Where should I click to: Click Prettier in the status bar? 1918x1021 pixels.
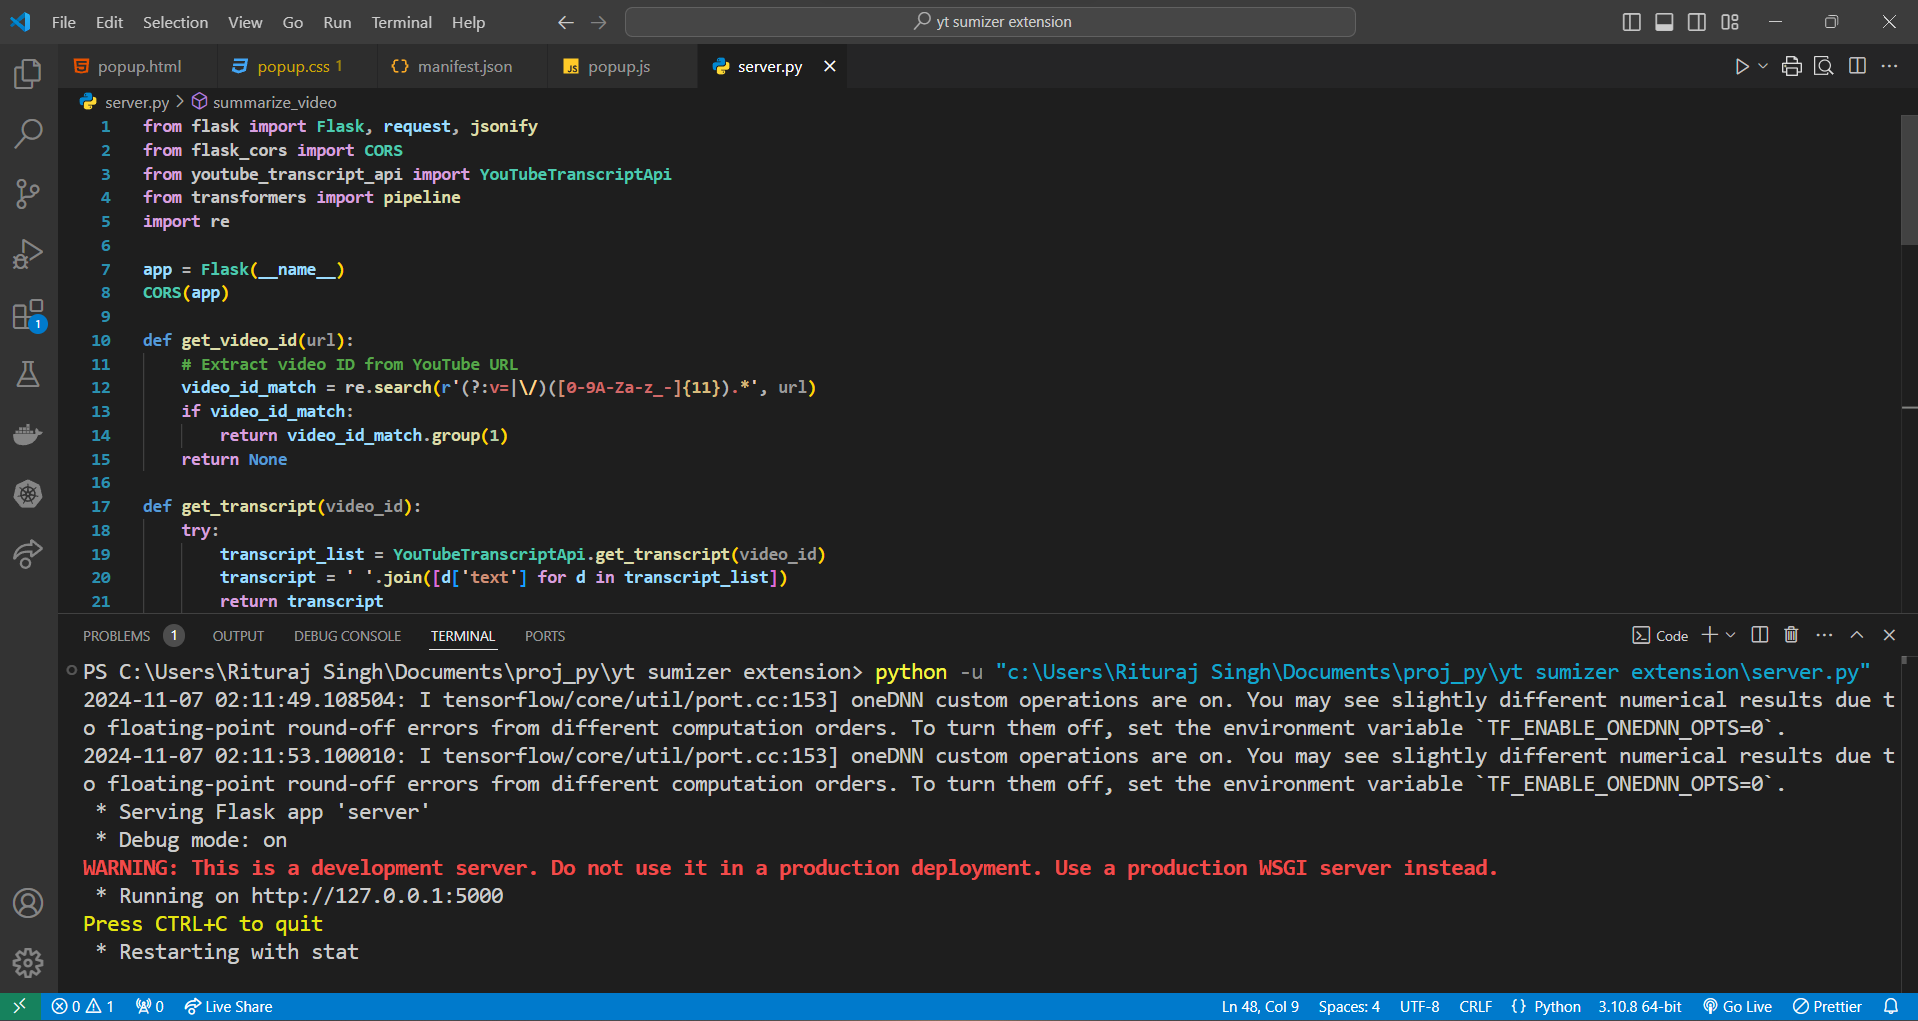[x=1827, y=1007]
